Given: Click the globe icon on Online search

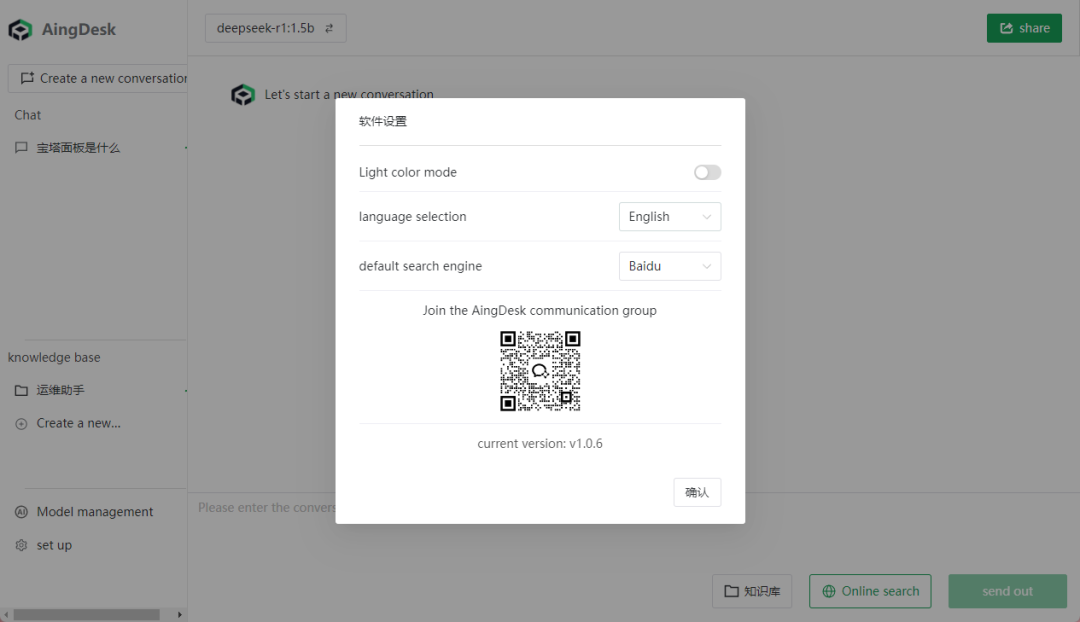Looking at the screenshot, I should 827,591.
